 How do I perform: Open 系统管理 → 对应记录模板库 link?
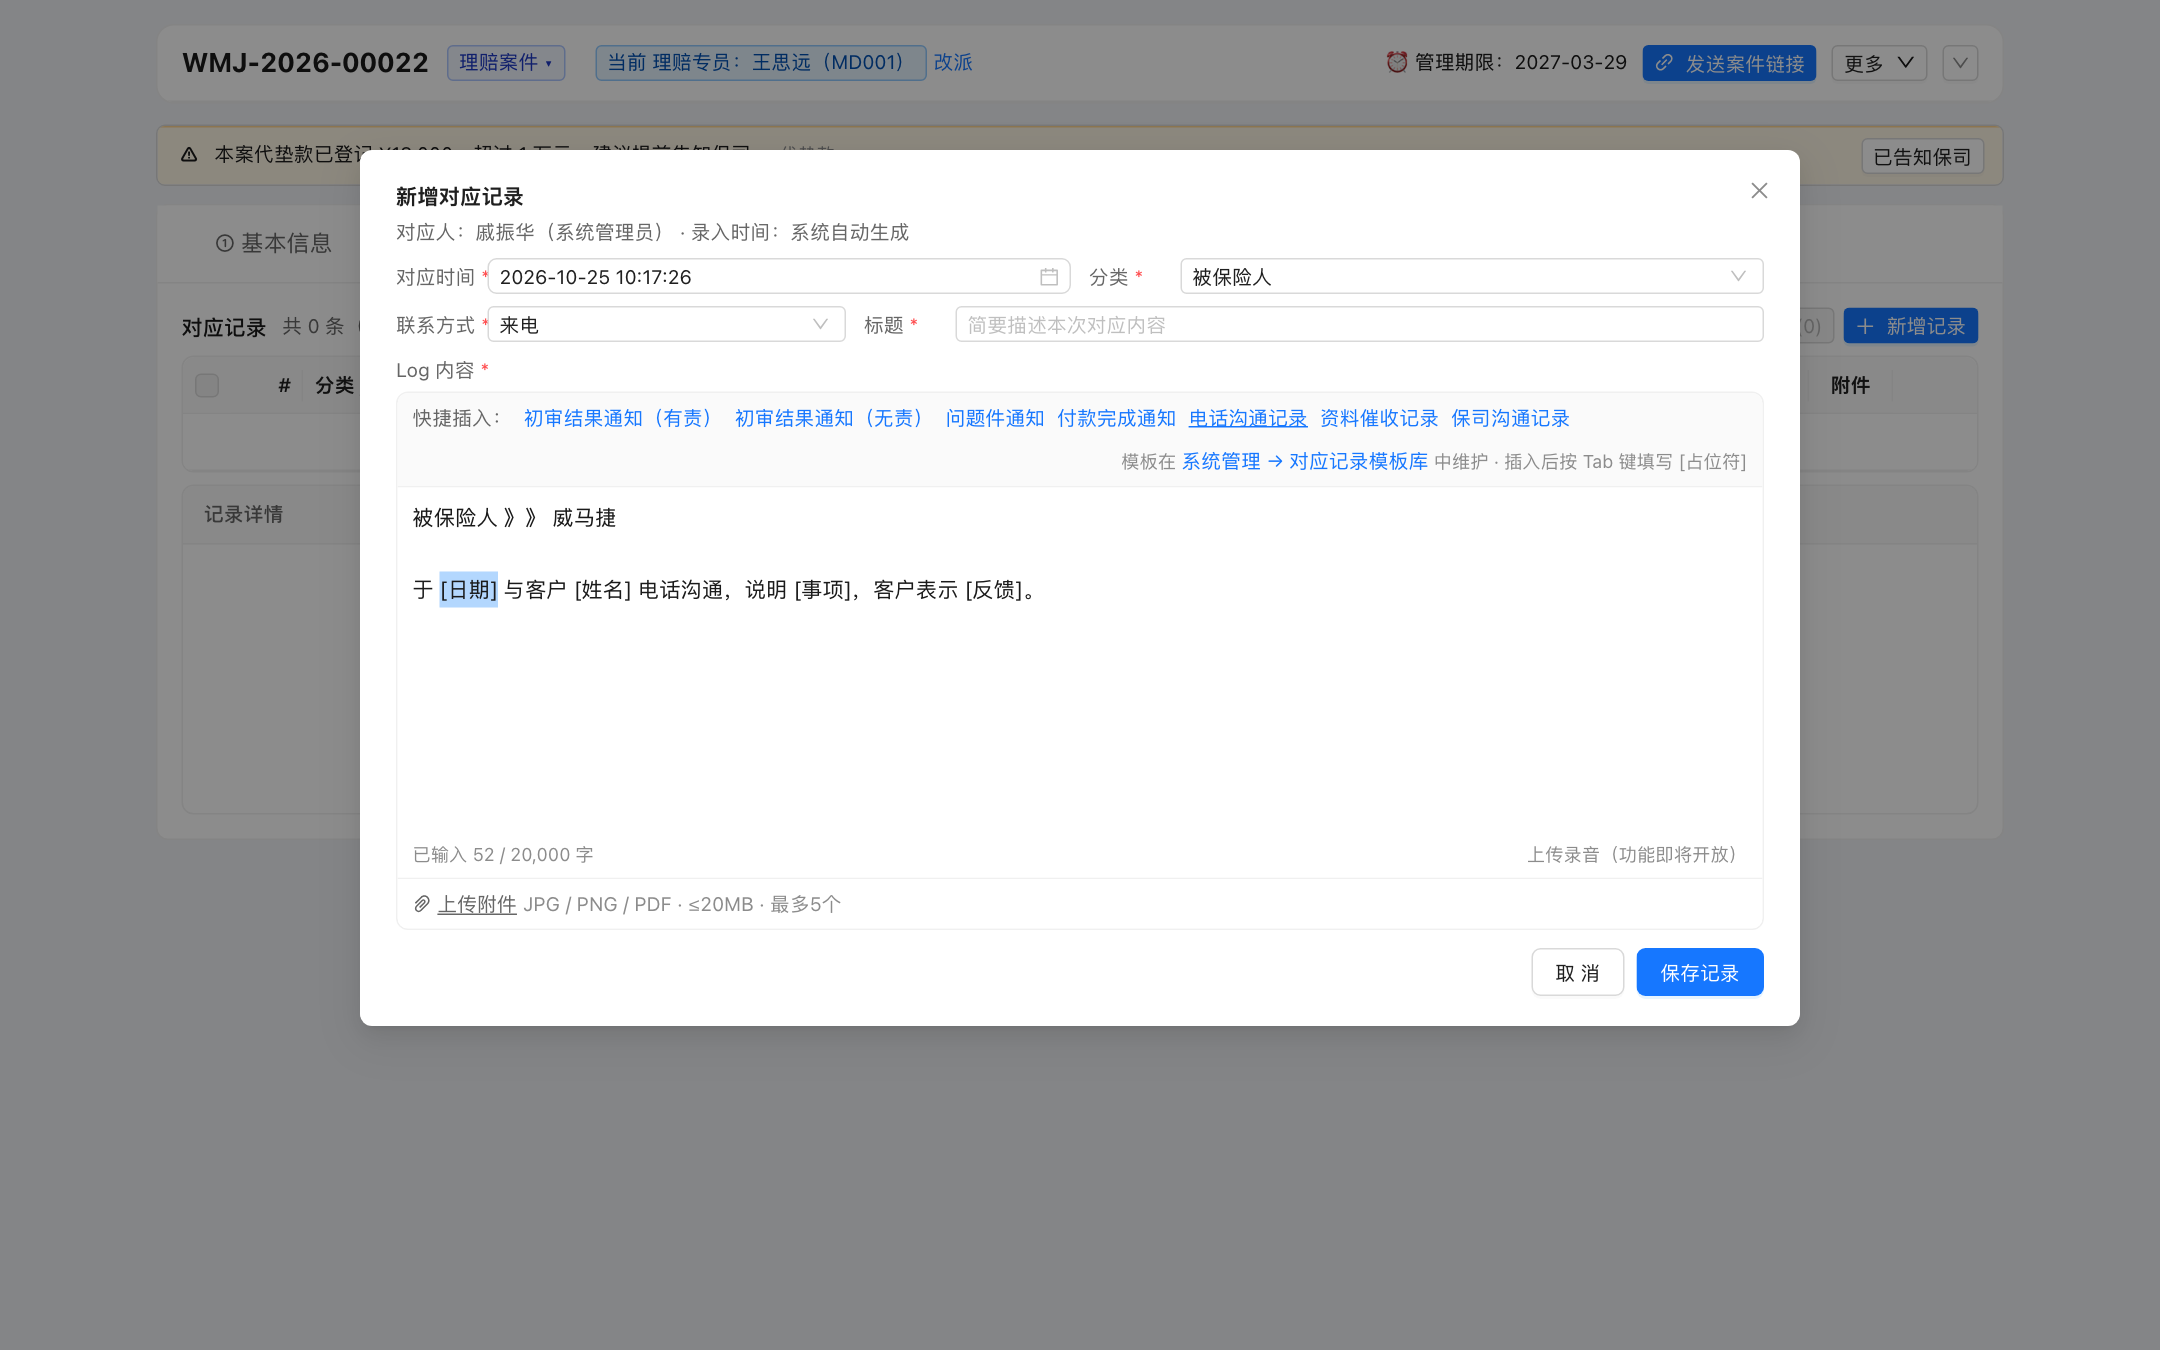pyautogui.click(x=1305, y=461)
